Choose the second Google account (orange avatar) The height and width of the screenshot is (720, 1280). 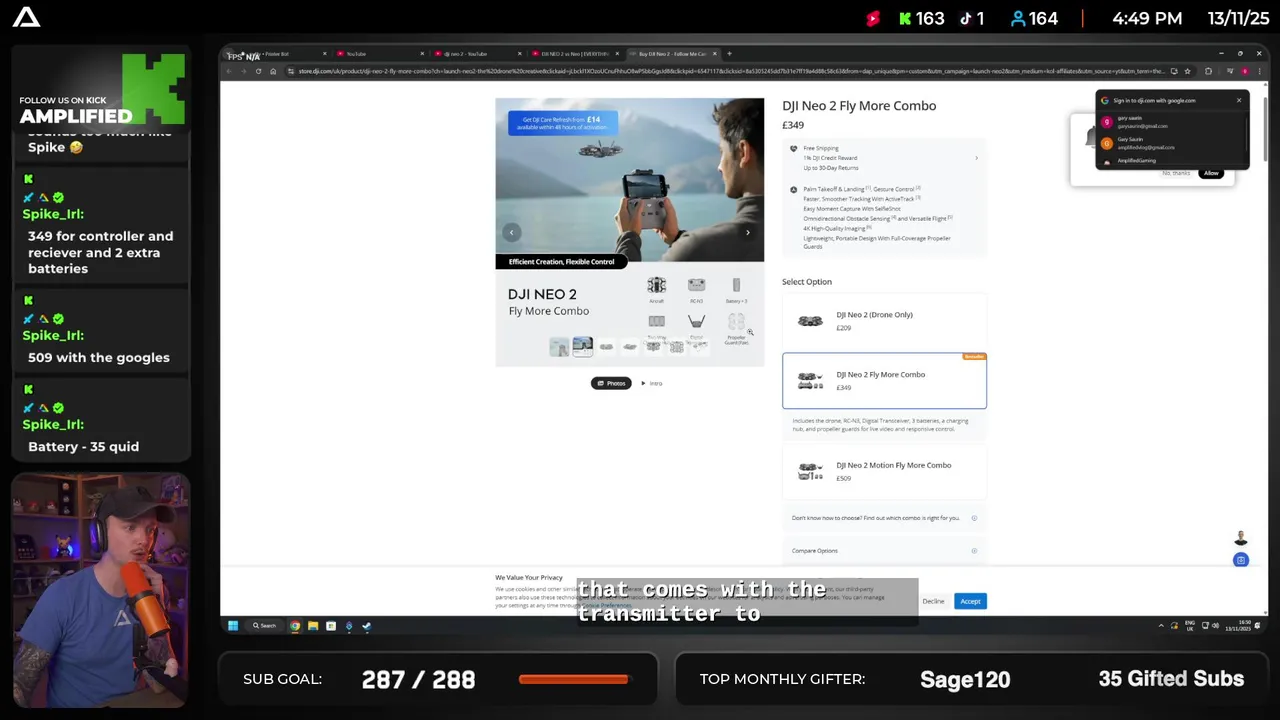point(1170,143)
